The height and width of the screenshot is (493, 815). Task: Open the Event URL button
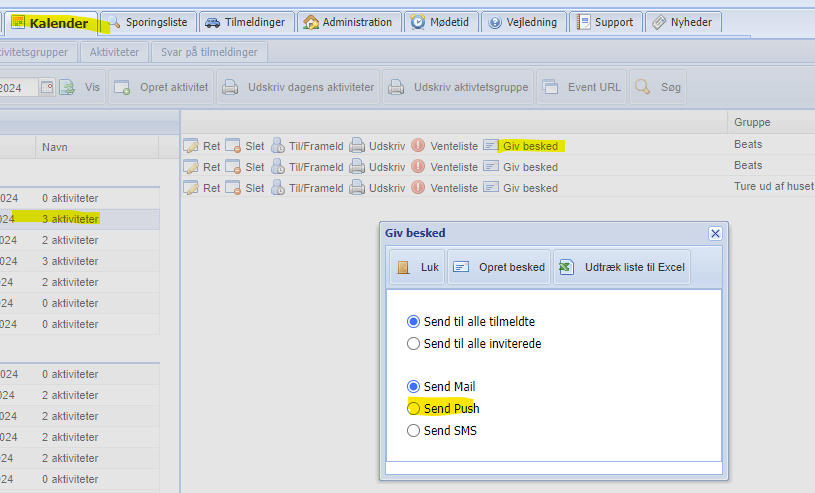[582, 87]
